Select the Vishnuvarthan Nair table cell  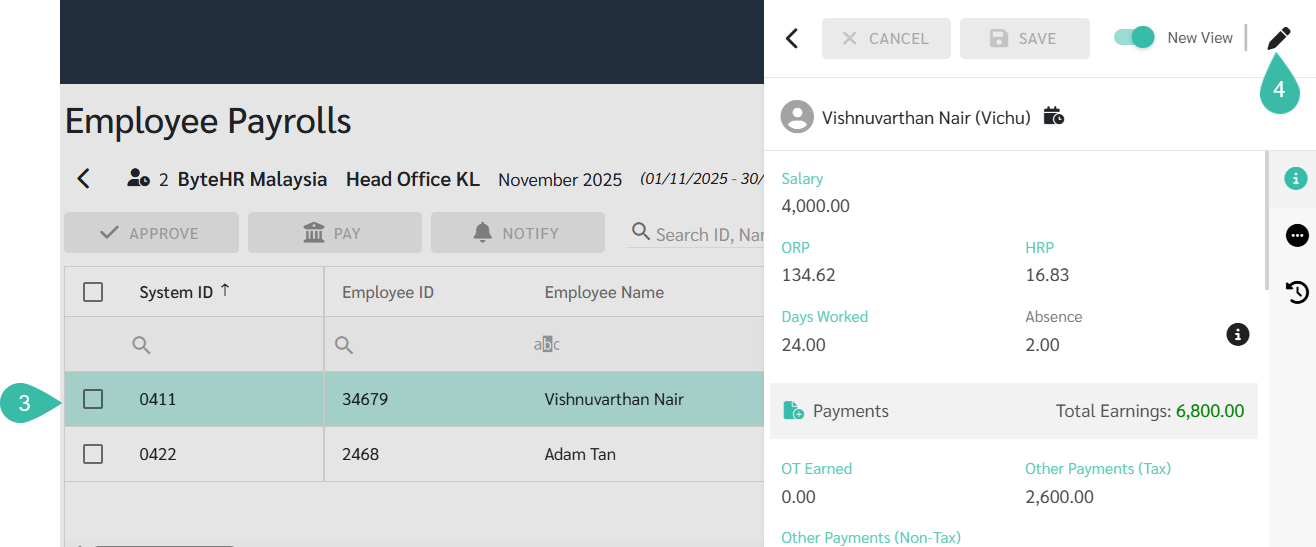point(614,399)
